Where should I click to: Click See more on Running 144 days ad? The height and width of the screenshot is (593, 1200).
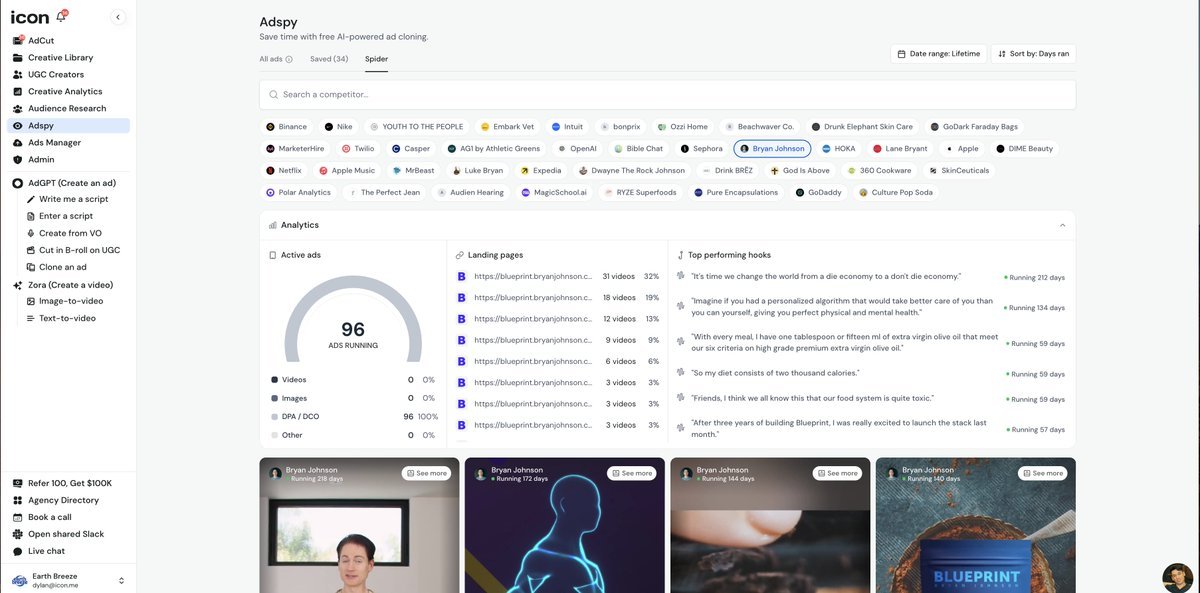[x=836, y=474]
